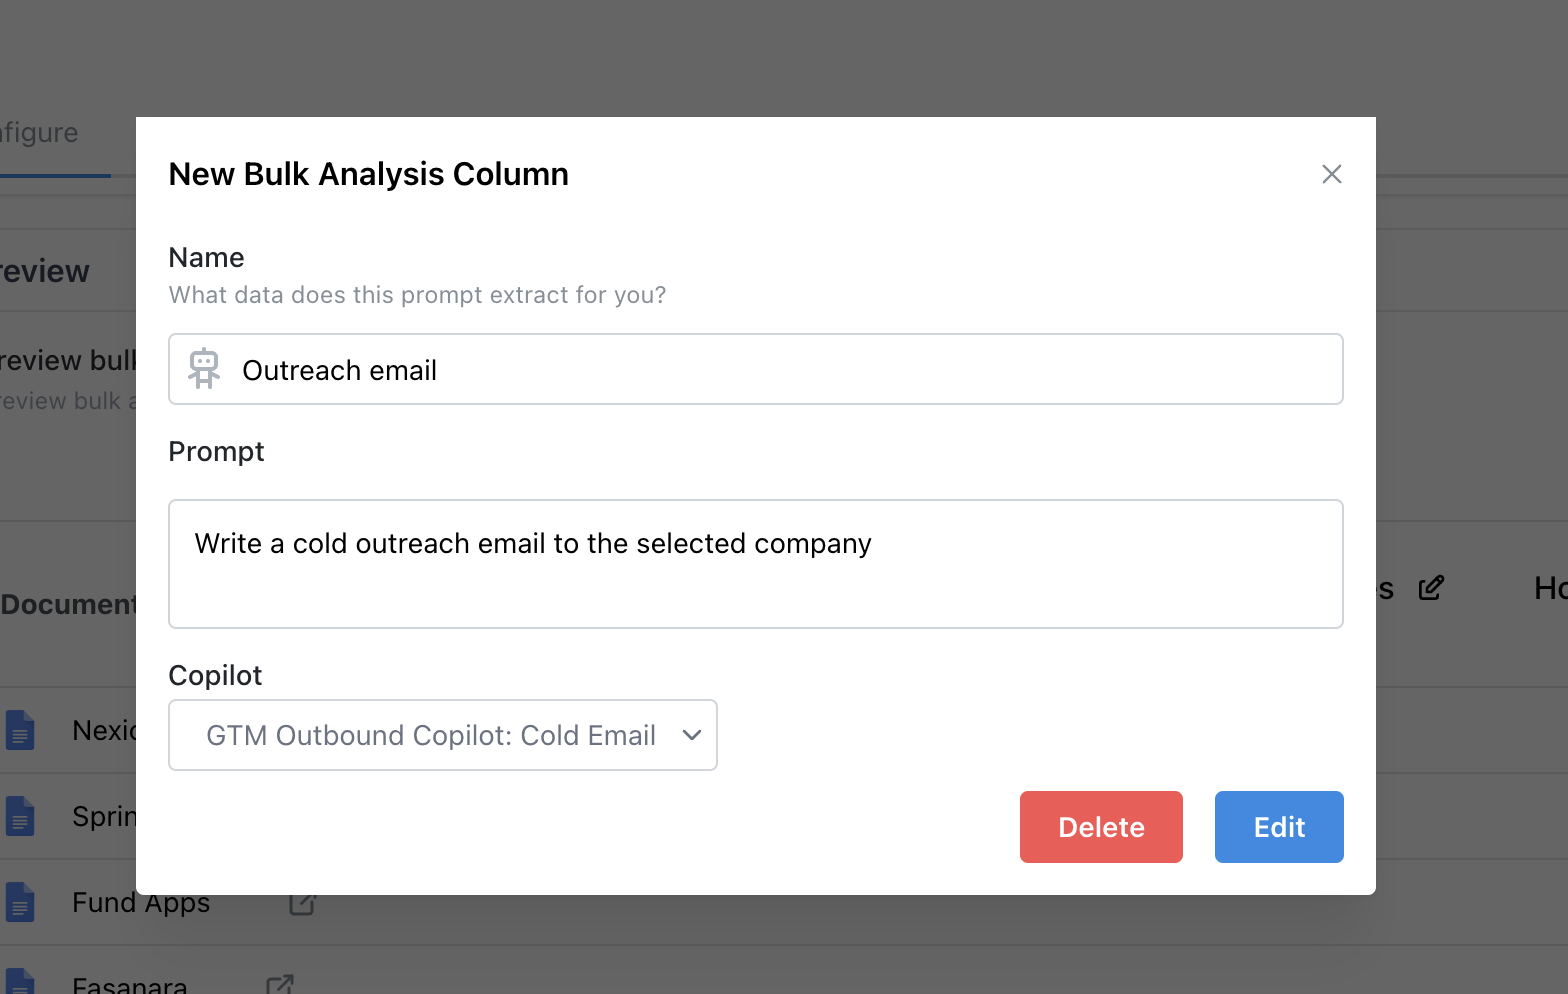The width and height of the screenshot is (1568, 994).
Task: Click the Fund Apps document file icon
Action: (20, 903)
